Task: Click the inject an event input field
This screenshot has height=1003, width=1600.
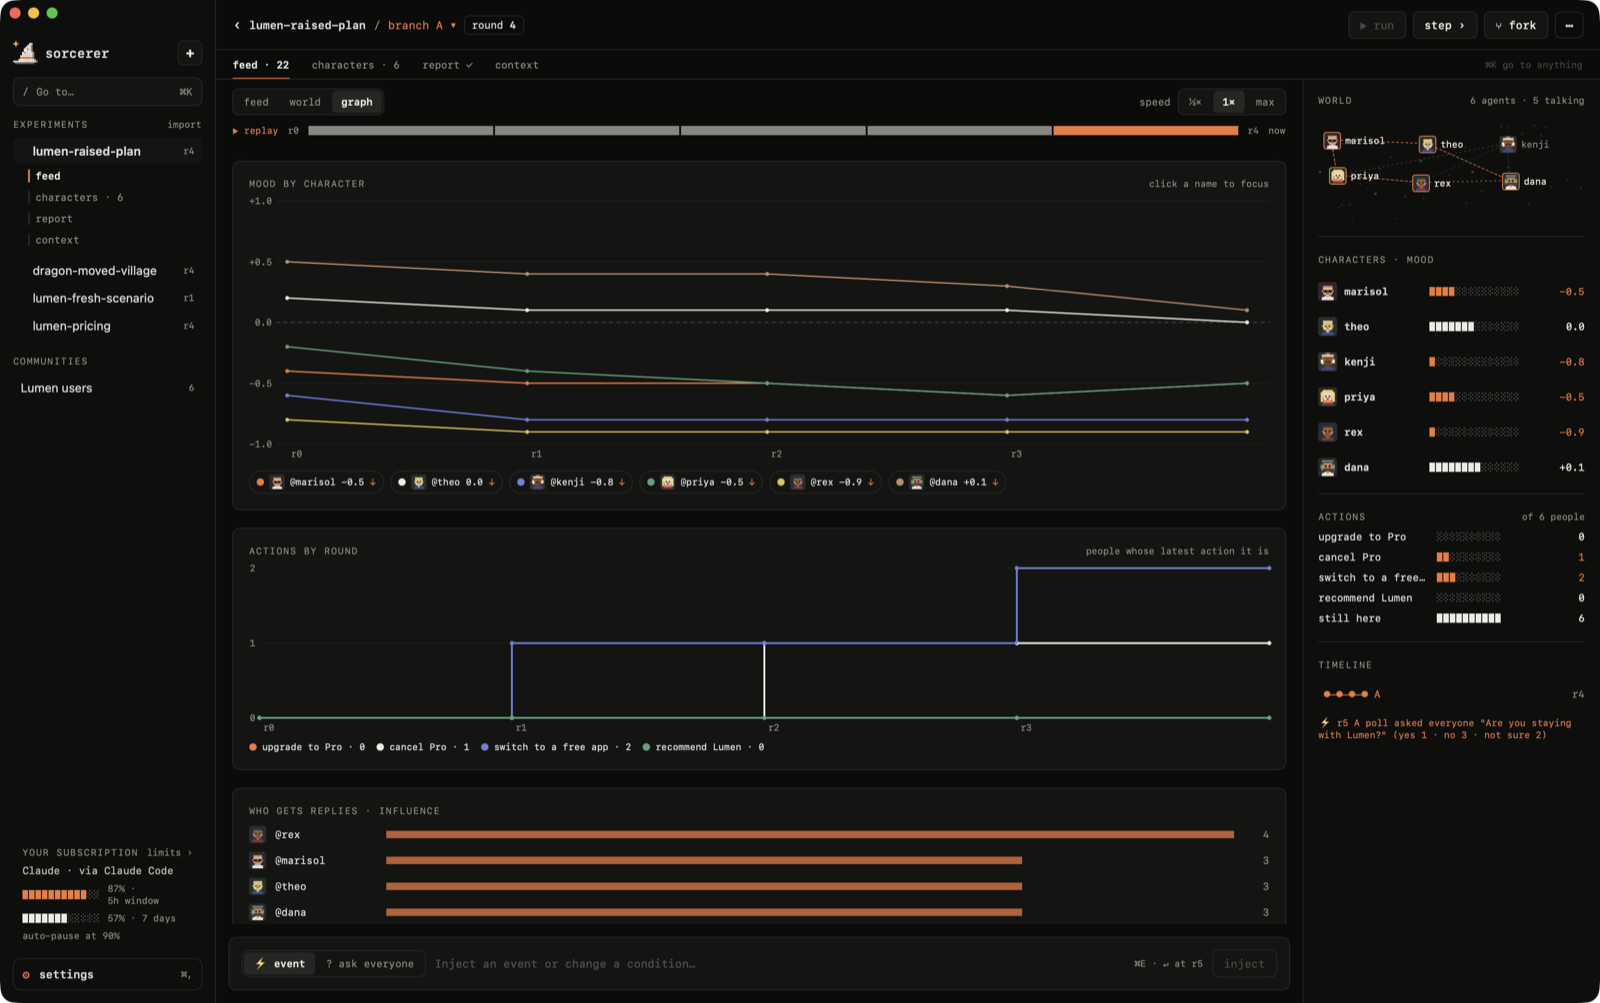Action: tap(775, 964)
